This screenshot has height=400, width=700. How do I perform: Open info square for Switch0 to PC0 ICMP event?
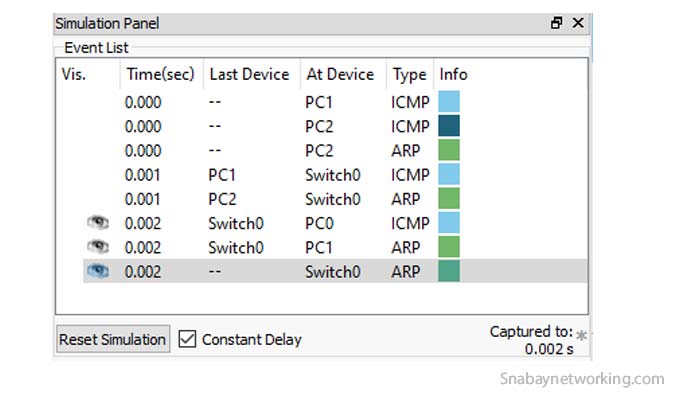449,222
